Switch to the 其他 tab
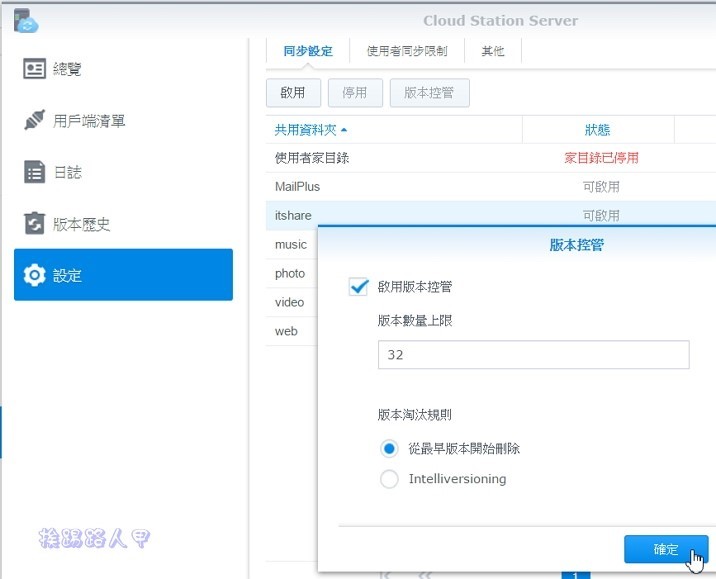This screenshot has height=579, width=716. (493, 51)
